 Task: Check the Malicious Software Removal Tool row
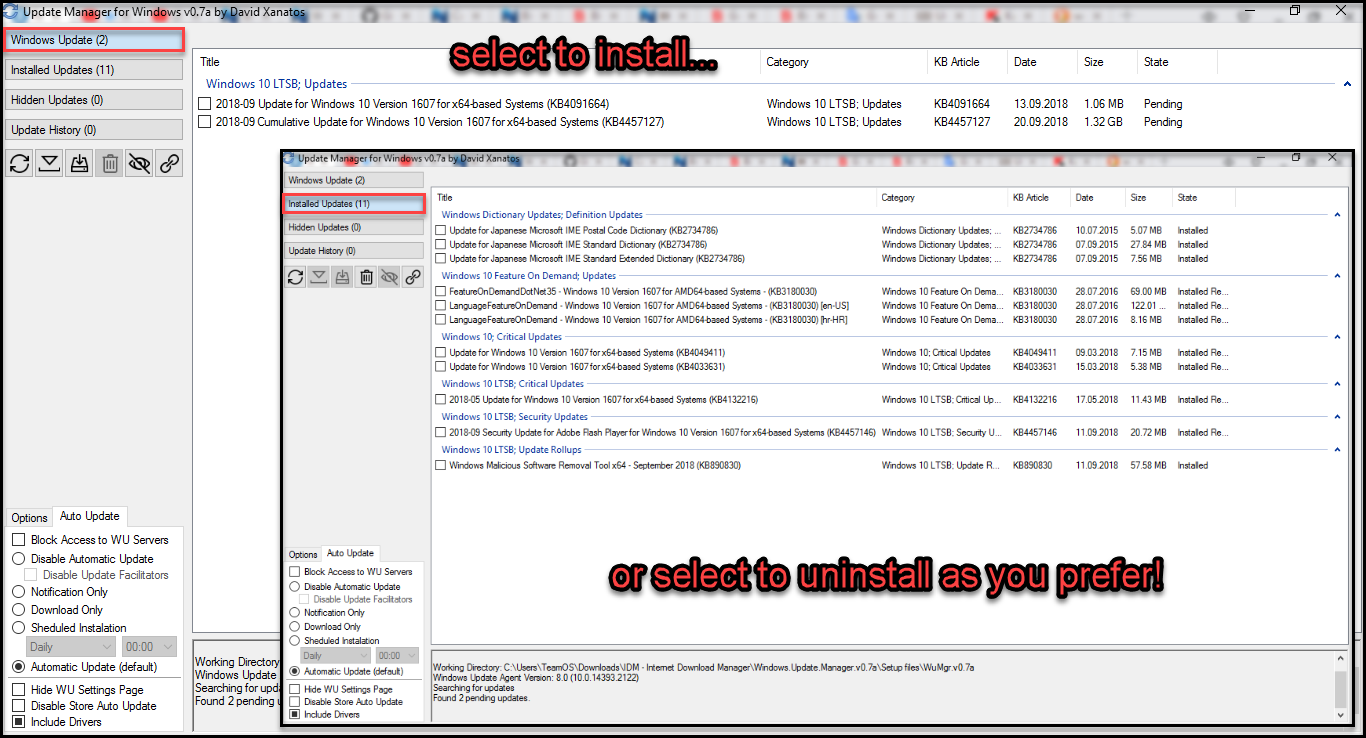[x=441, y=466]
